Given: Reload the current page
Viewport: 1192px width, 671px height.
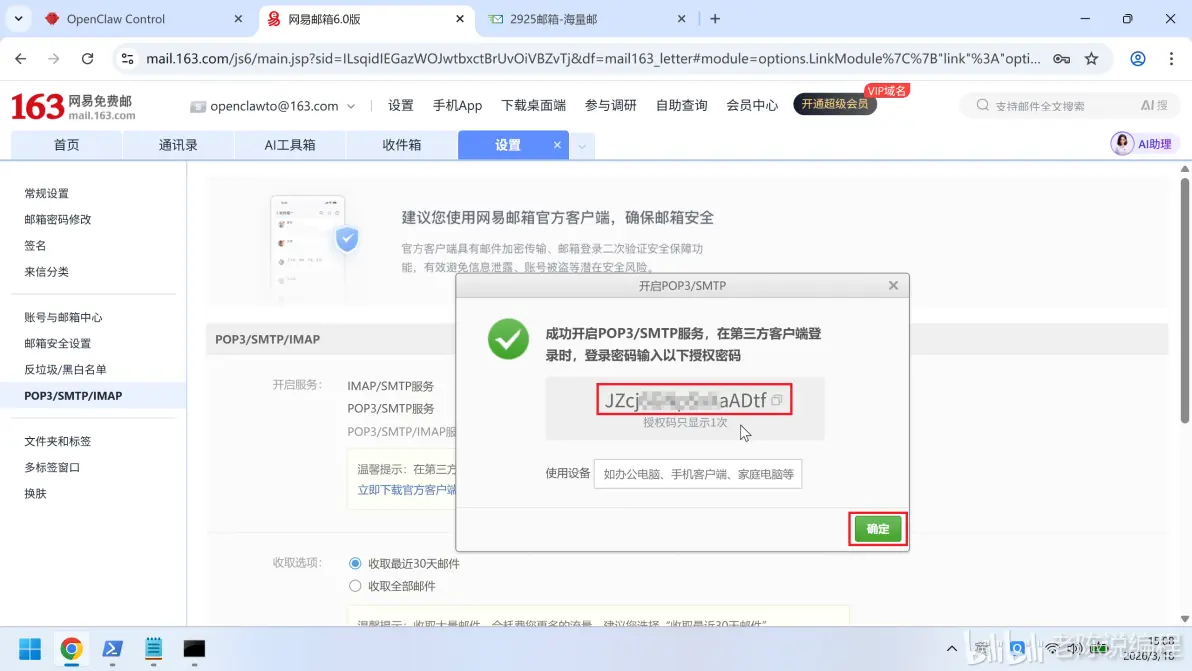Looking at the screenshot, I should [x=87, y=59].
